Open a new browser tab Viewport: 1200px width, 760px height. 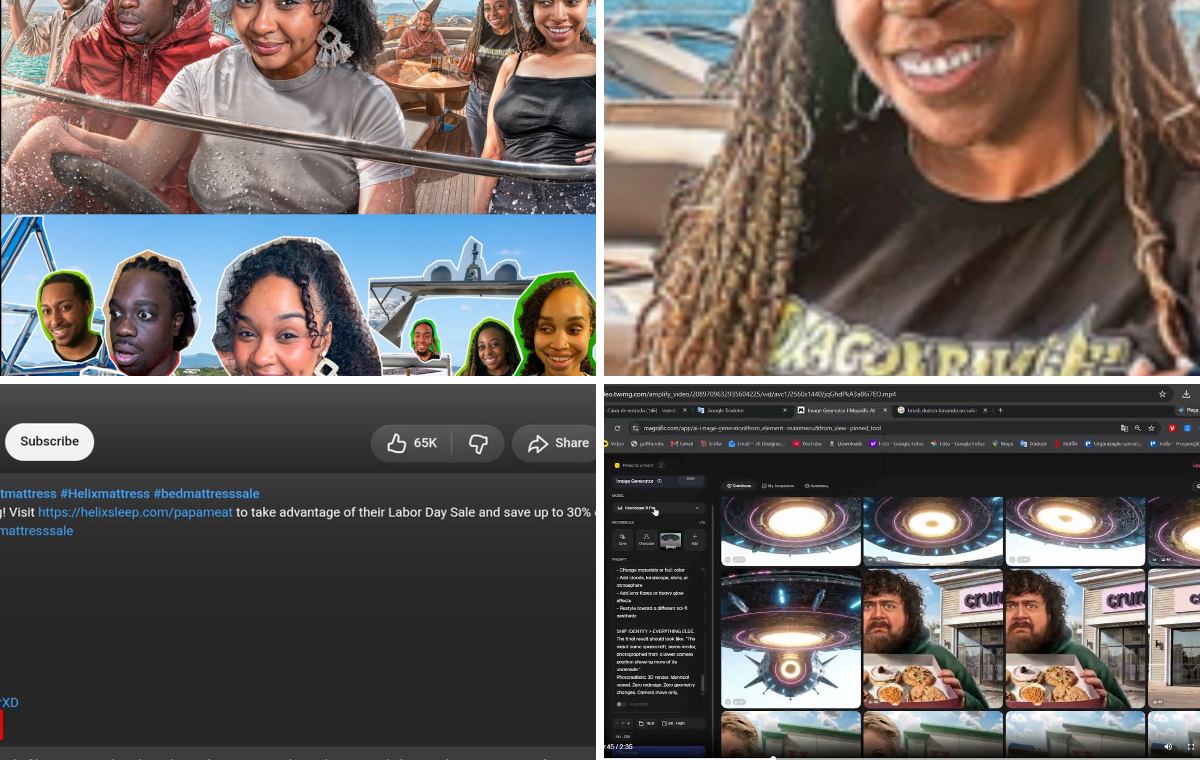(x=1000, y=410)
